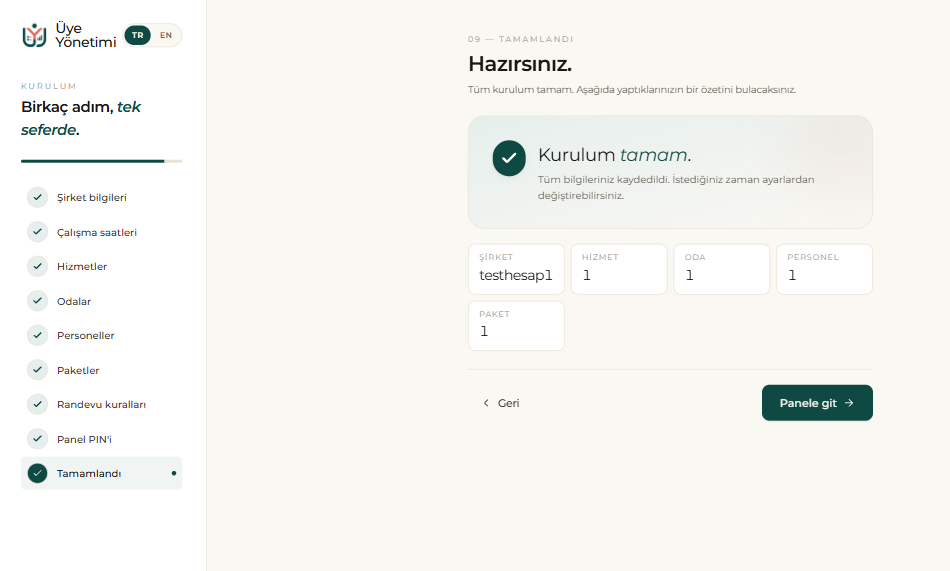950x571 pixels.
Task: Select the TR language option
Action: pyautogui.click(x=138, y=35)
